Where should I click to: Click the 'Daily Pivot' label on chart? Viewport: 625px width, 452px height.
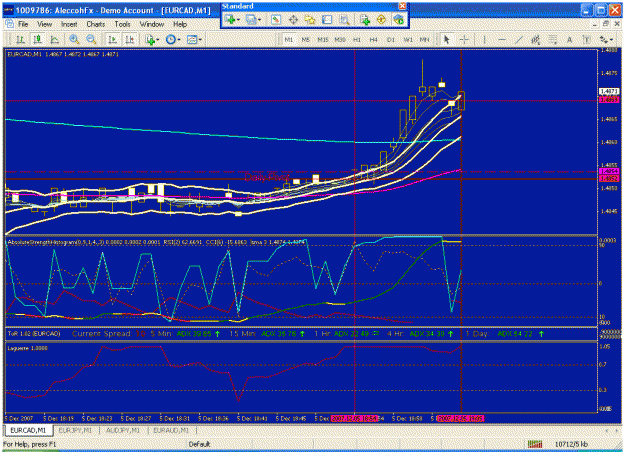pos(267,177)
